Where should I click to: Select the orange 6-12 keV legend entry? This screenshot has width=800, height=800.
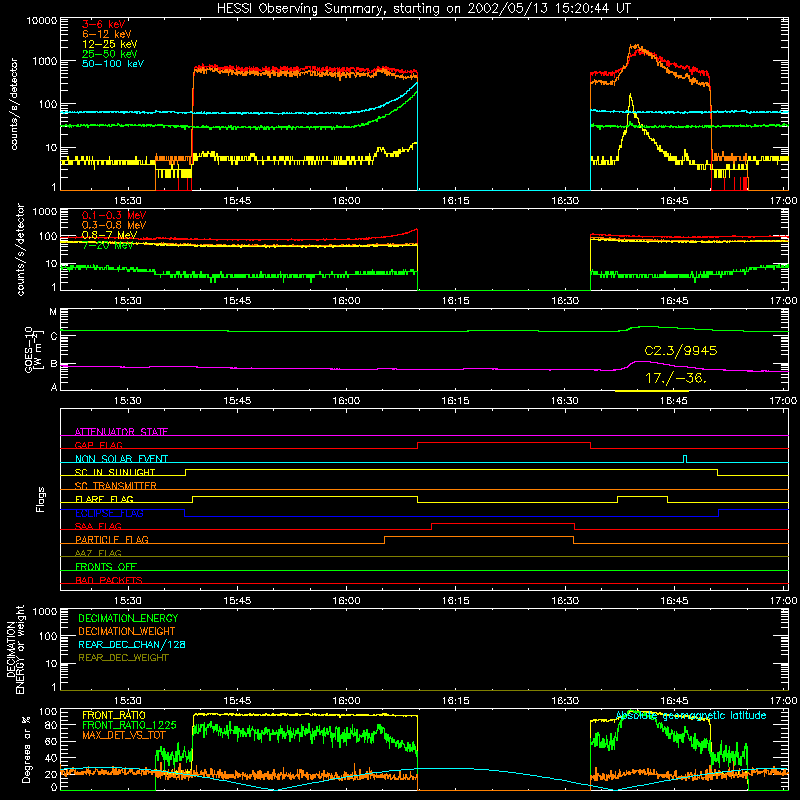click(107, 34)
